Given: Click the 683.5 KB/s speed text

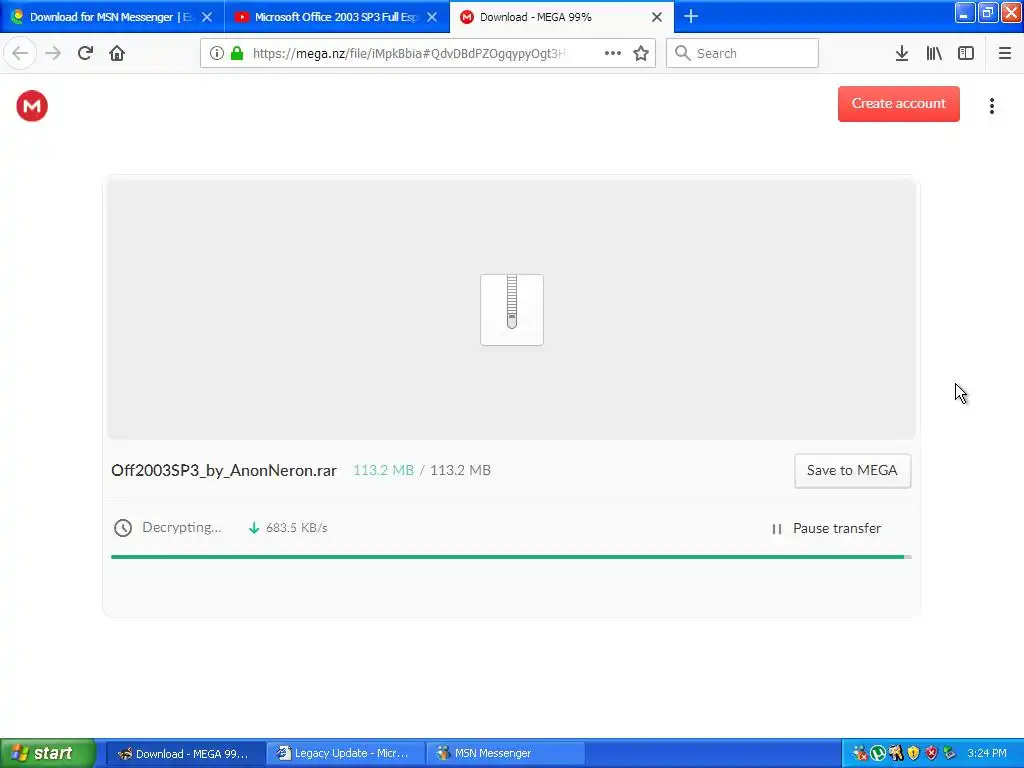Looking at the screenshot, I should (296, 528).
